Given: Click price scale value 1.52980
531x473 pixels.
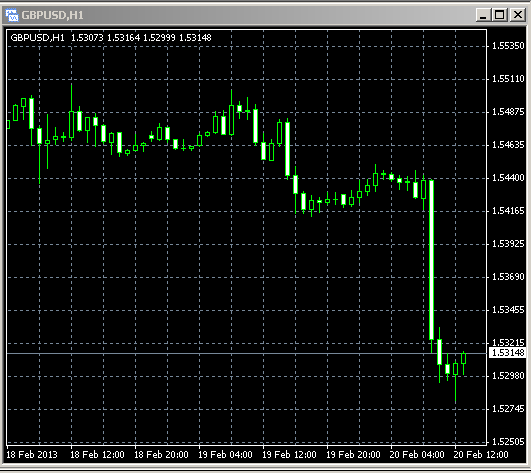Looking at the screenshot, I should tap(508, 376).
